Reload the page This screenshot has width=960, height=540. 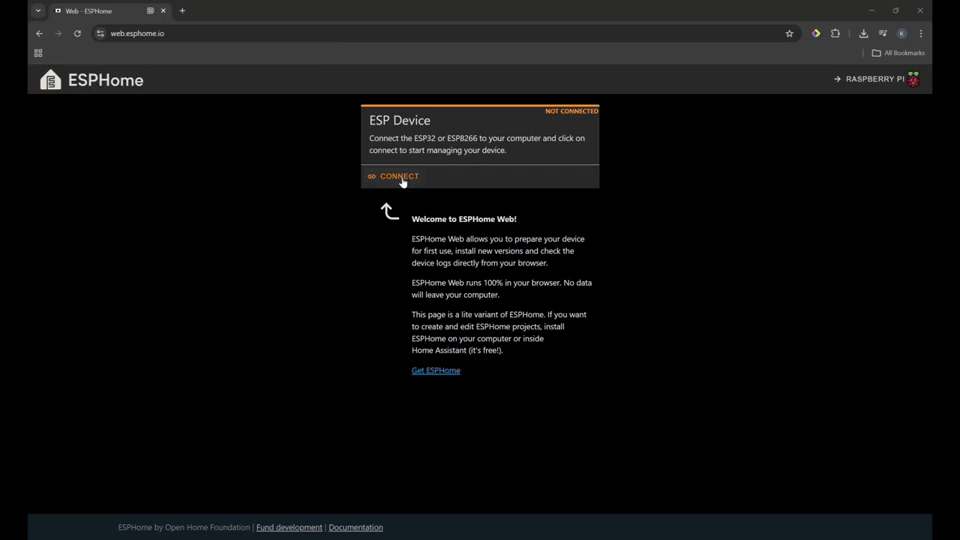click(77, 34)
